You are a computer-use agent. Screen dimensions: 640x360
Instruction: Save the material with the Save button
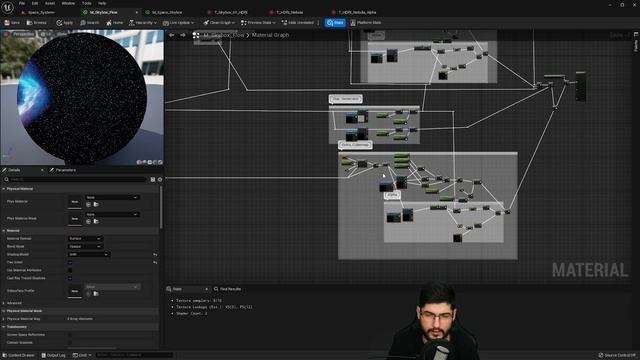(x=12, y=23)
